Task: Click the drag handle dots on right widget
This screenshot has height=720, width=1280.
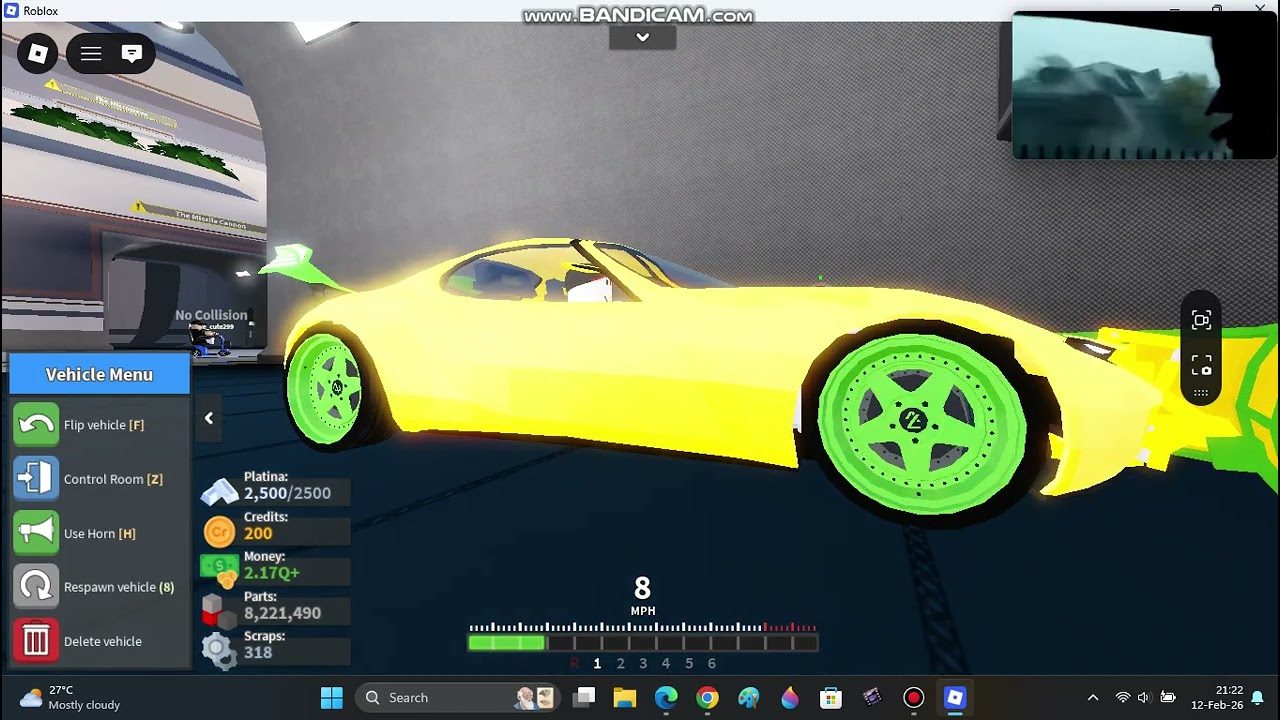Action: (x=1201, y=393)
